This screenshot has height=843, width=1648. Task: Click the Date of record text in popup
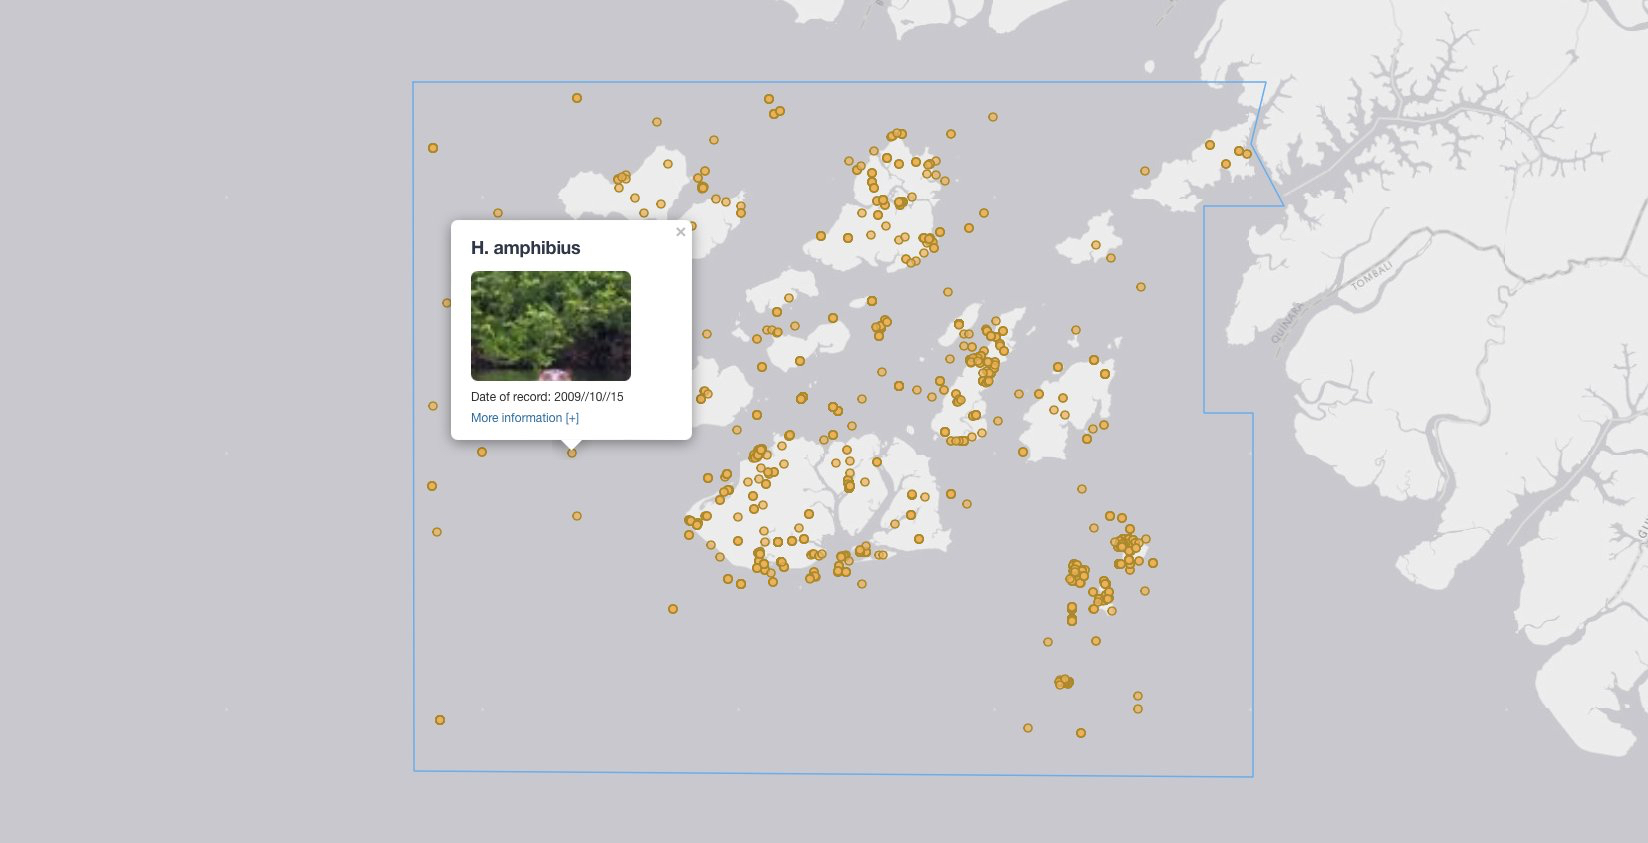[x=547, y=397]
